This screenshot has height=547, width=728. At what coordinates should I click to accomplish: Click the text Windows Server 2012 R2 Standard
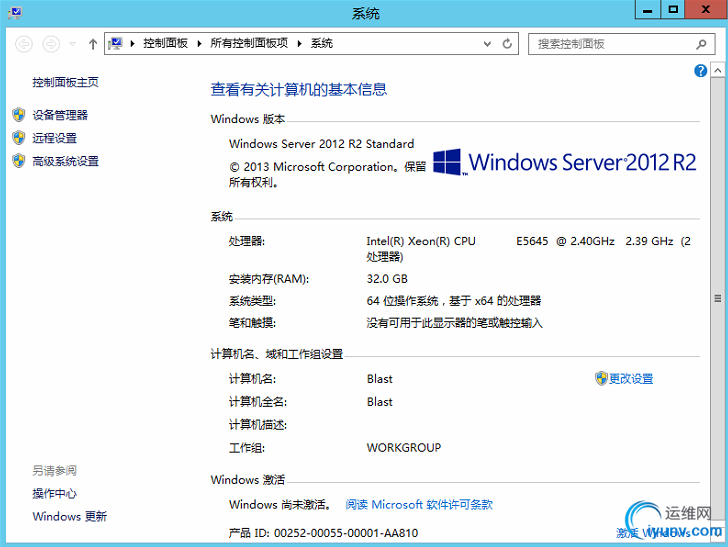click(321, 144)
